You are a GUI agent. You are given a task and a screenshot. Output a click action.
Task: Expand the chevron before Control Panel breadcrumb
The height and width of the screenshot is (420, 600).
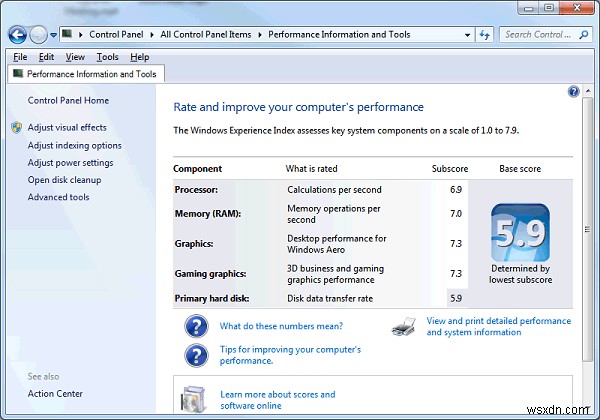pyautogui.click(x=81, y=35)
